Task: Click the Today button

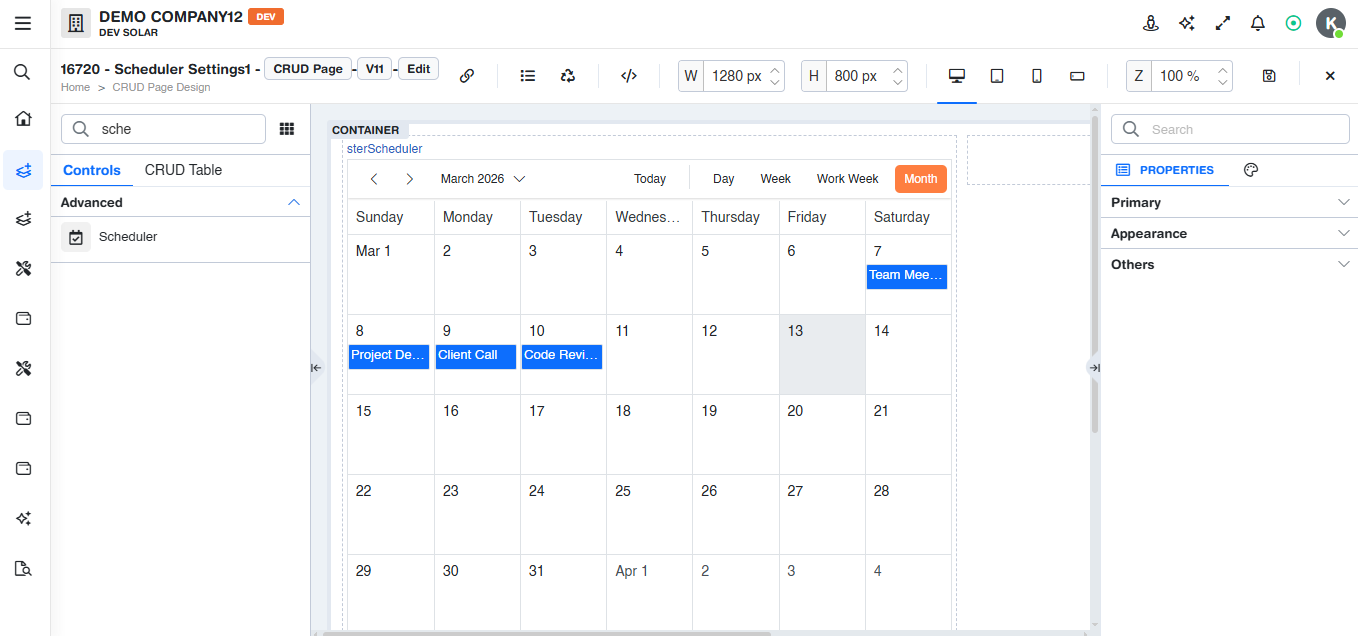Action: pos(650,179)
